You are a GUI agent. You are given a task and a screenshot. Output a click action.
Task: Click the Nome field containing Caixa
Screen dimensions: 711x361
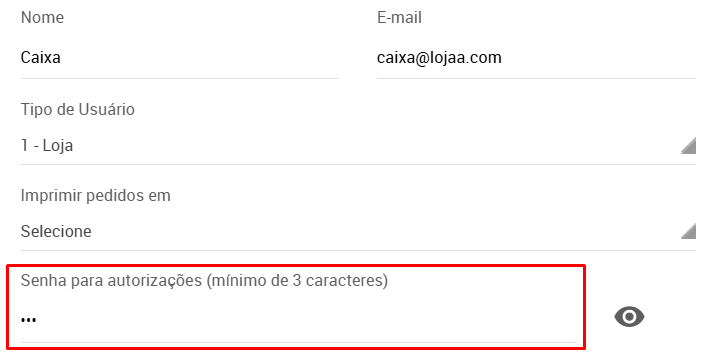pos(180,58)
